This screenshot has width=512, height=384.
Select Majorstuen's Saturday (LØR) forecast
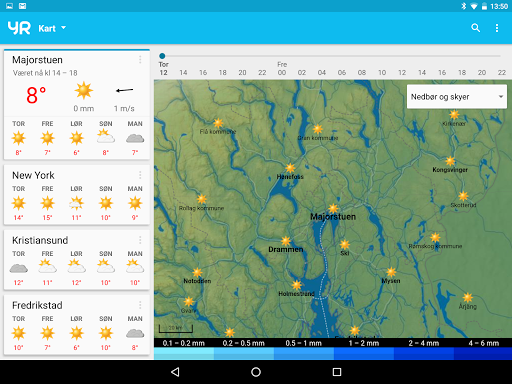point(76,138)
